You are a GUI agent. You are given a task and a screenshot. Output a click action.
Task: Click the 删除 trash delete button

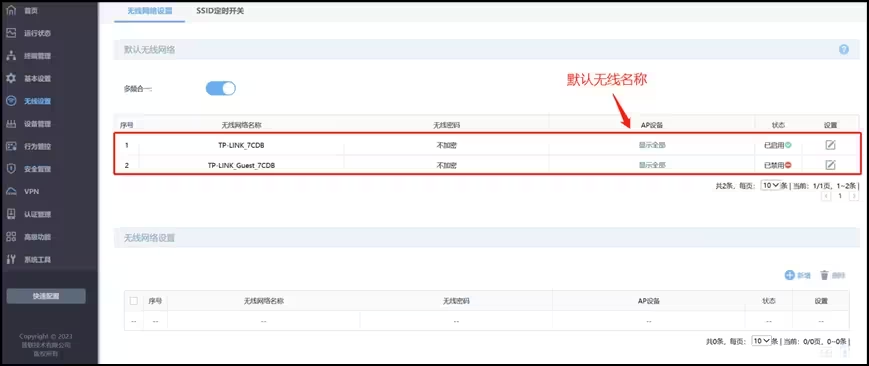pyautogui.click(x=833, y=275)
